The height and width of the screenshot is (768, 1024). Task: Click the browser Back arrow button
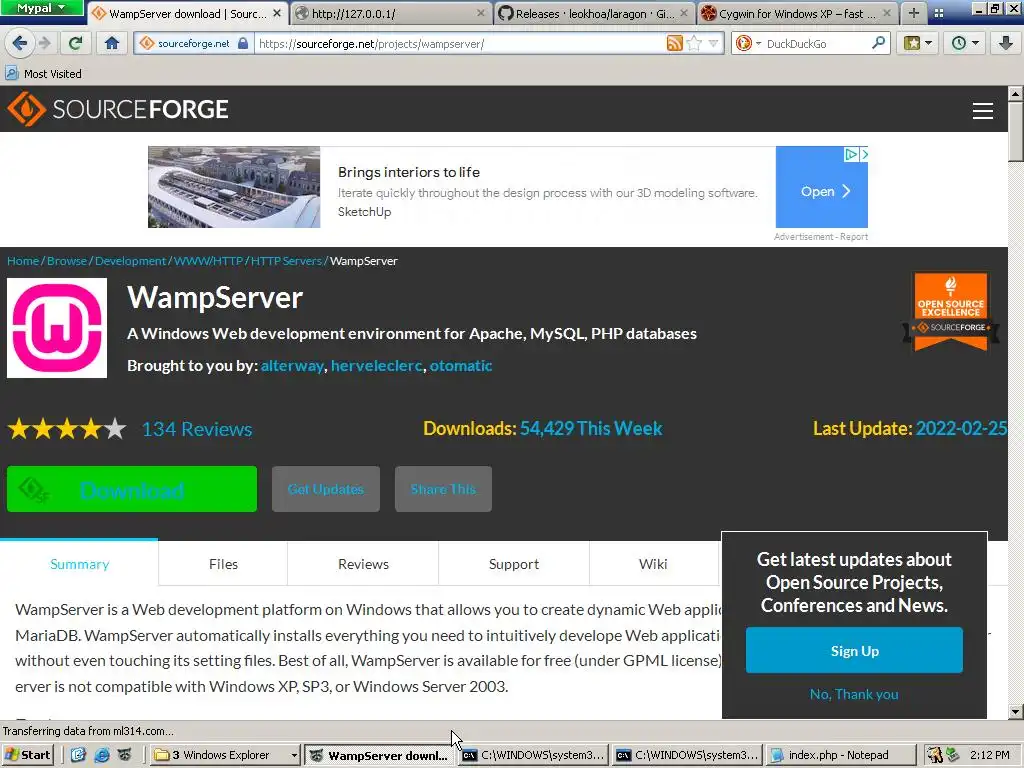[x=19, y=43]
